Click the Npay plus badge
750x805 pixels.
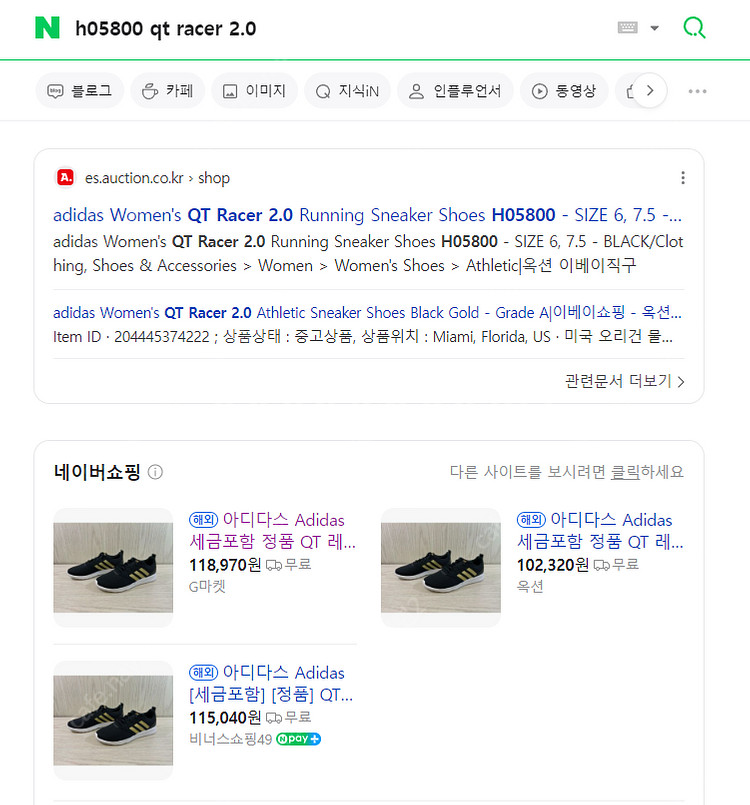(298, 739)
